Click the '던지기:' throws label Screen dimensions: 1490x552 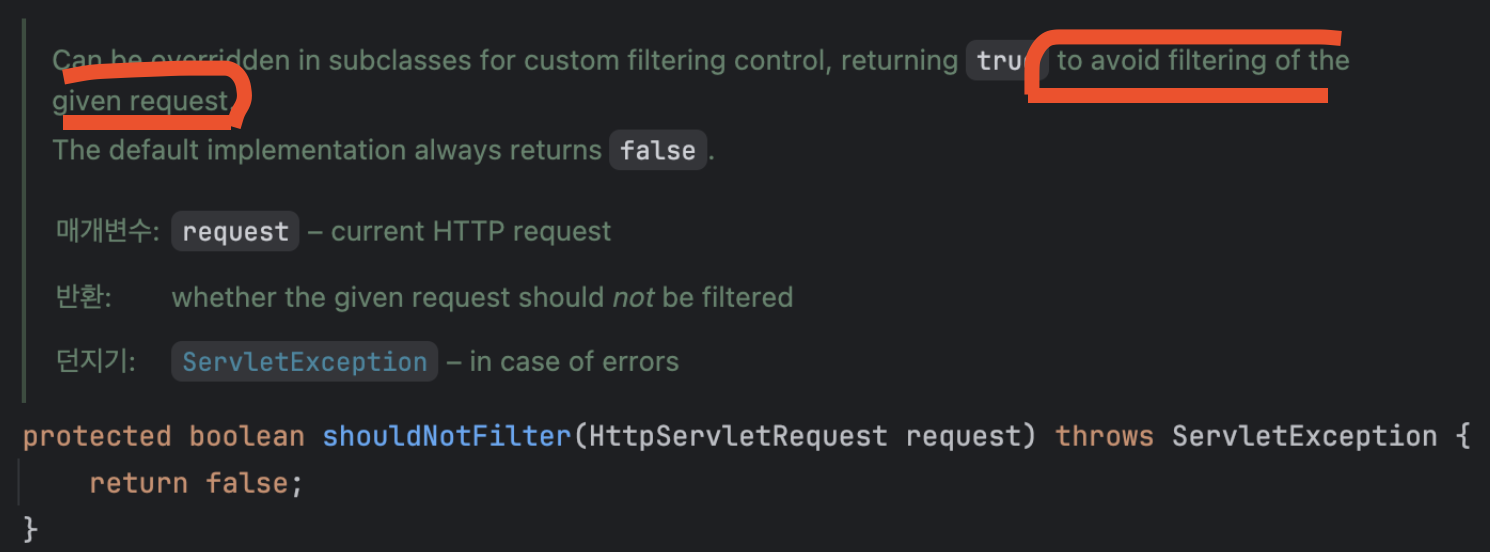point(96,361)
